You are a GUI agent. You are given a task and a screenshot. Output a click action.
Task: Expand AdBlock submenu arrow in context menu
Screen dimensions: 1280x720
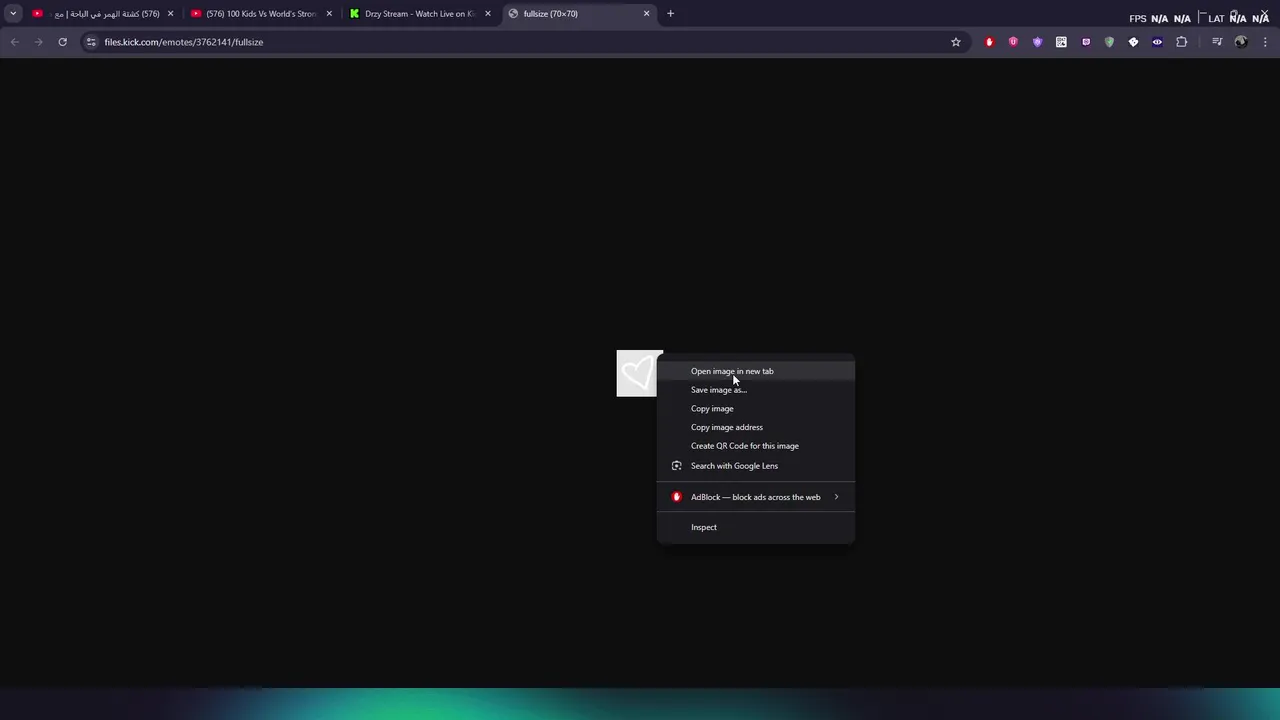point(836,497)
